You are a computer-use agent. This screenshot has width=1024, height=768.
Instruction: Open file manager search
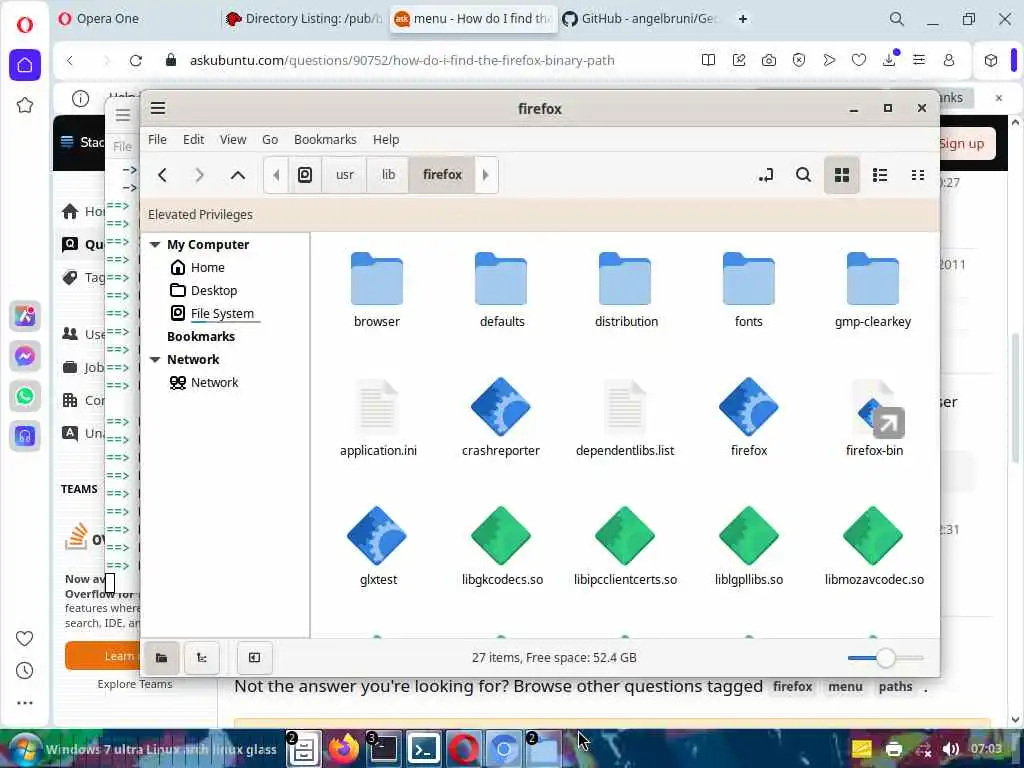tap(803, 175)
